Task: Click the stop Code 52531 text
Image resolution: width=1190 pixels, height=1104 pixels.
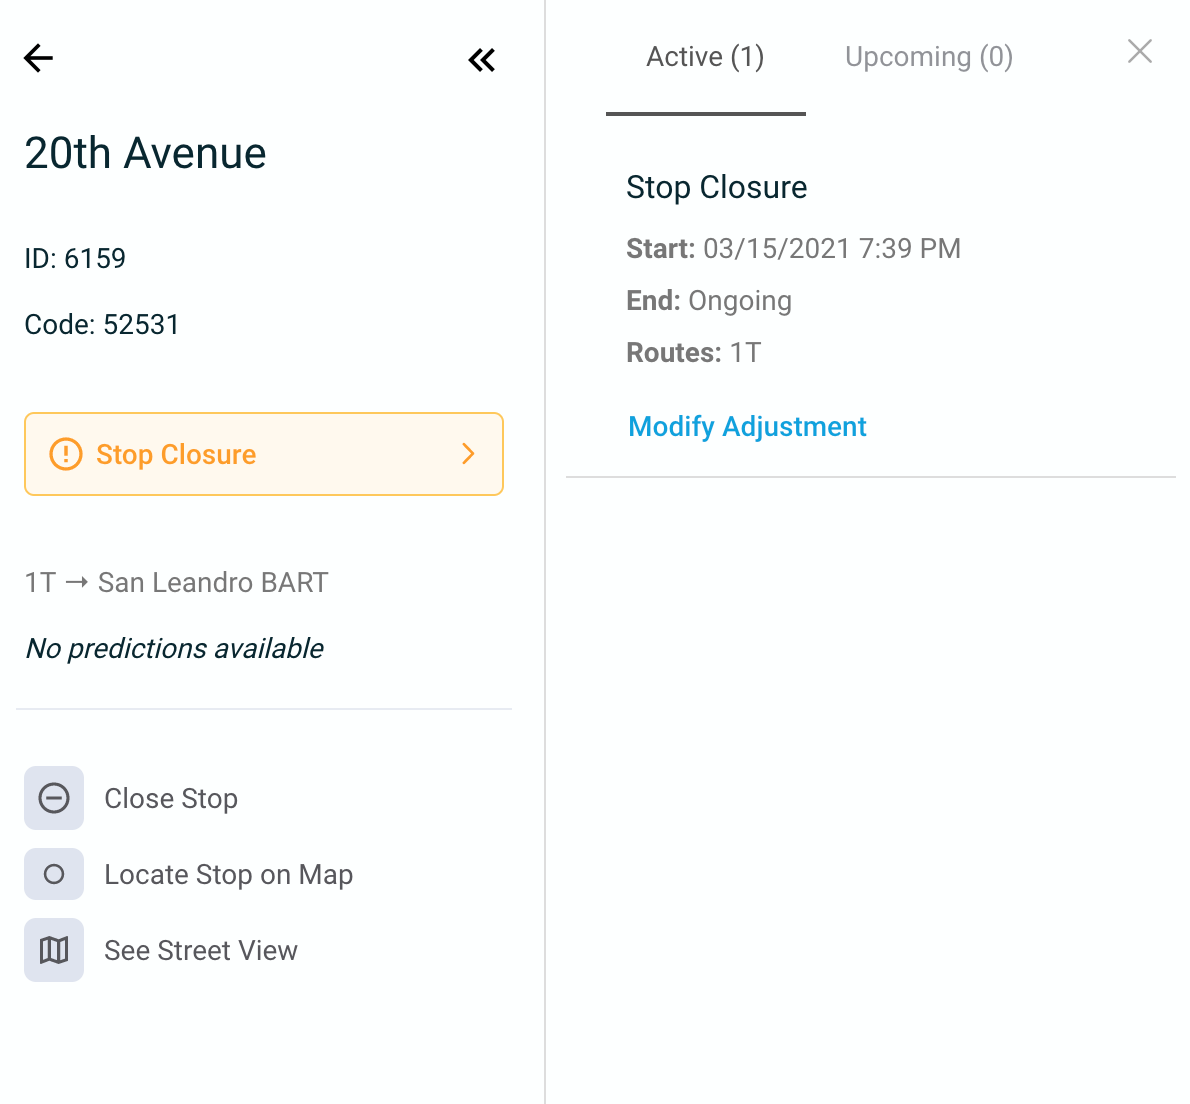Action: point(102,325)
